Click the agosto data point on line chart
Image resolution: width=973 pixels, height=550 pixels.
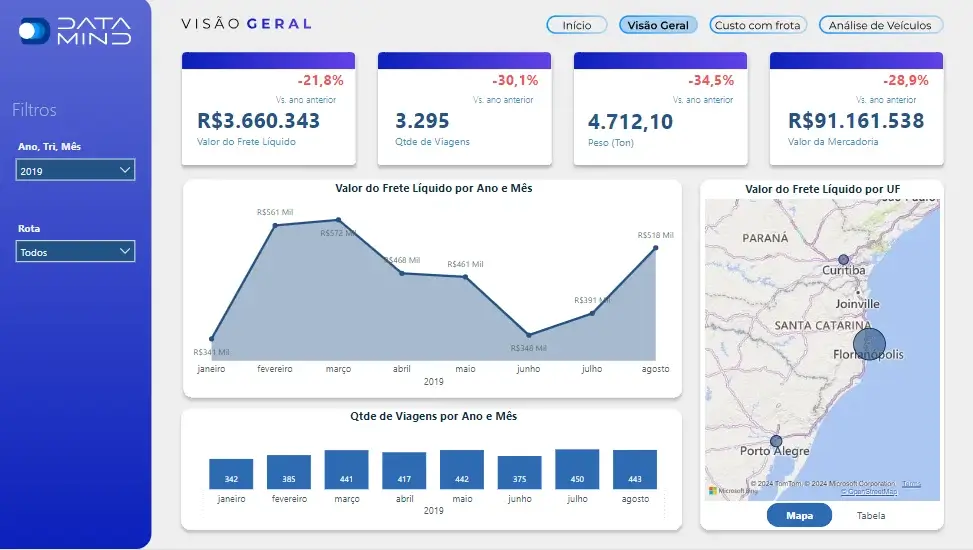(x=655, y=247)
